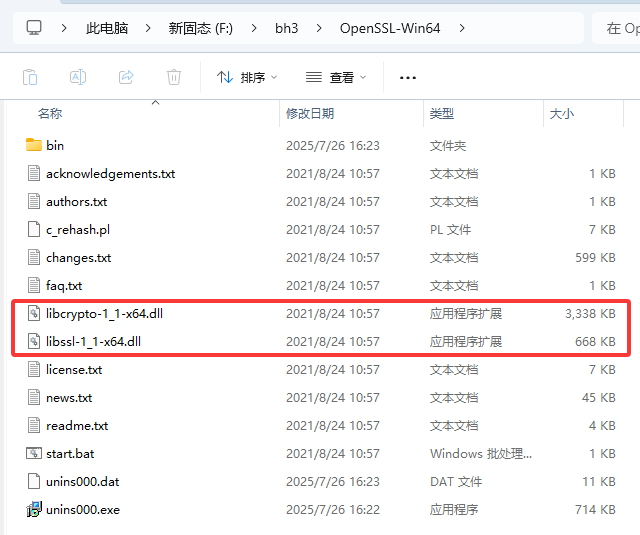
Task: Select the bin folder icon
Action: coord(34,145)
